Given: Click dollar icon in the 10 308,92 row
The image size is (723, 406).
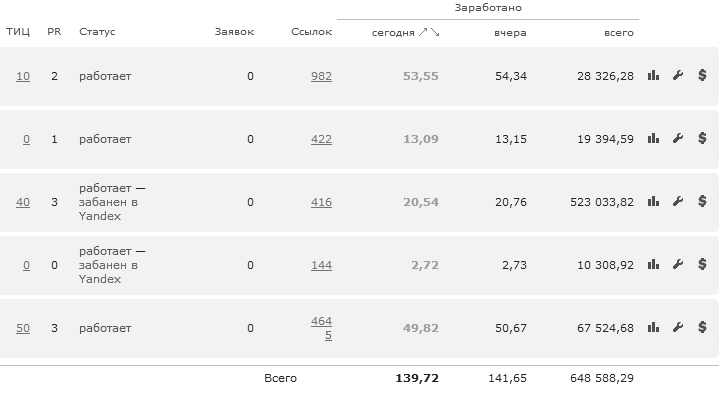Looking at the screenshot, I should (702, 265).
